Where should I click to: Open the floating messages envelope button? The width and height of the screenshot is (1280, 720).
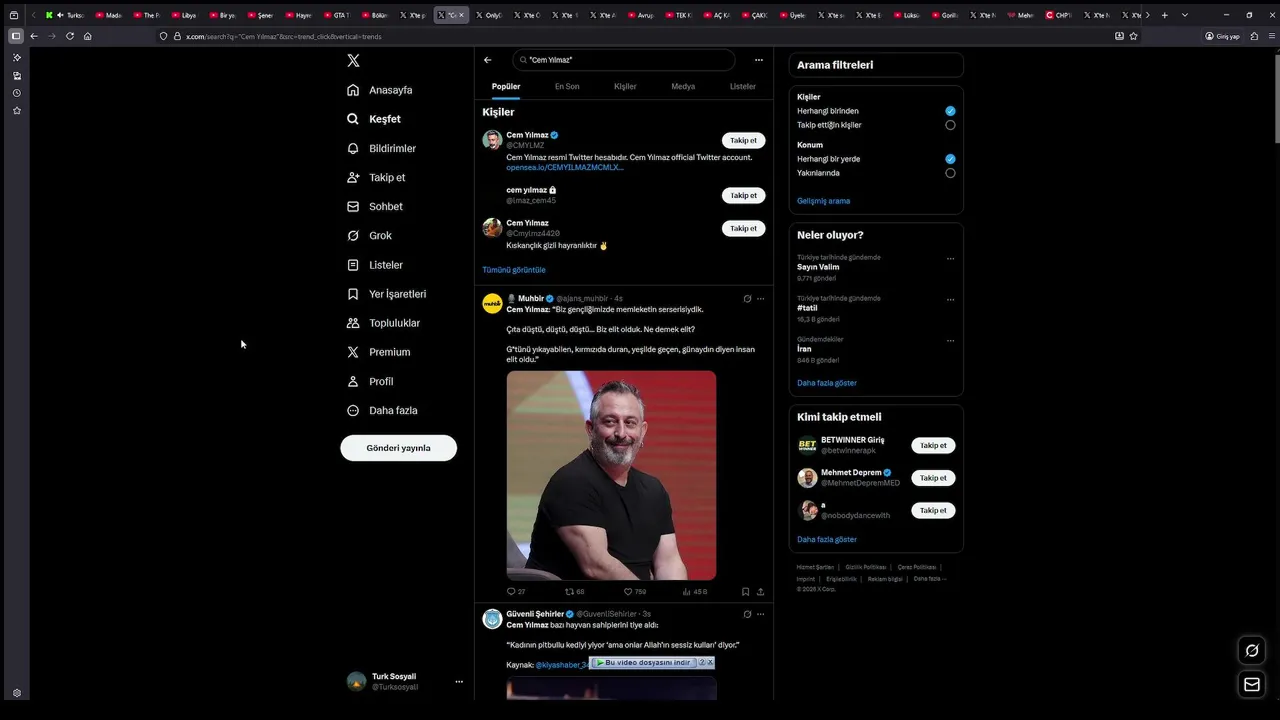(x=1251, y=684)
